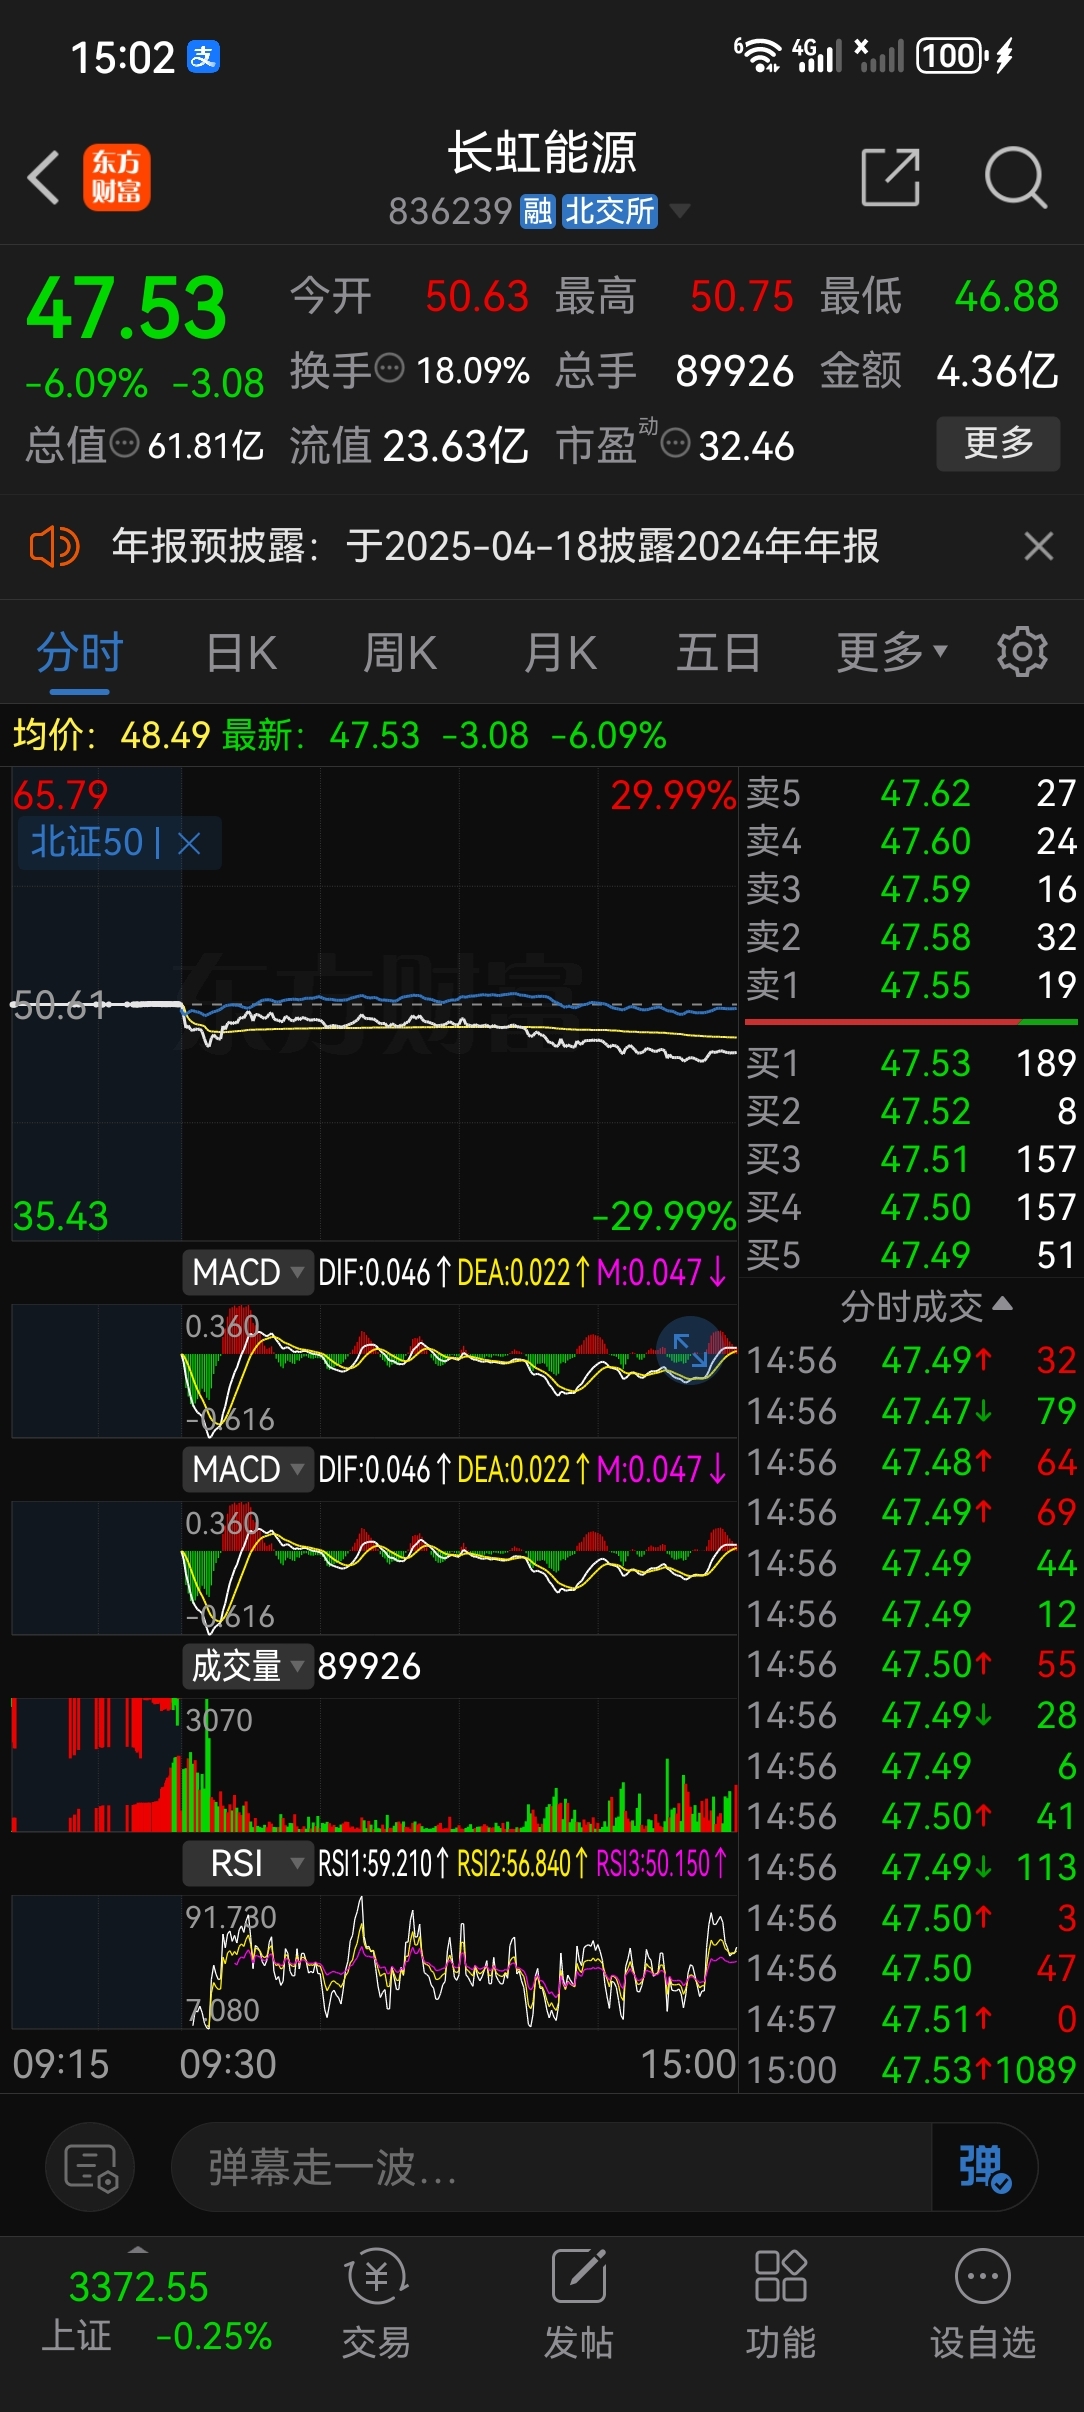Go back using the left arrow

[44, 178]
